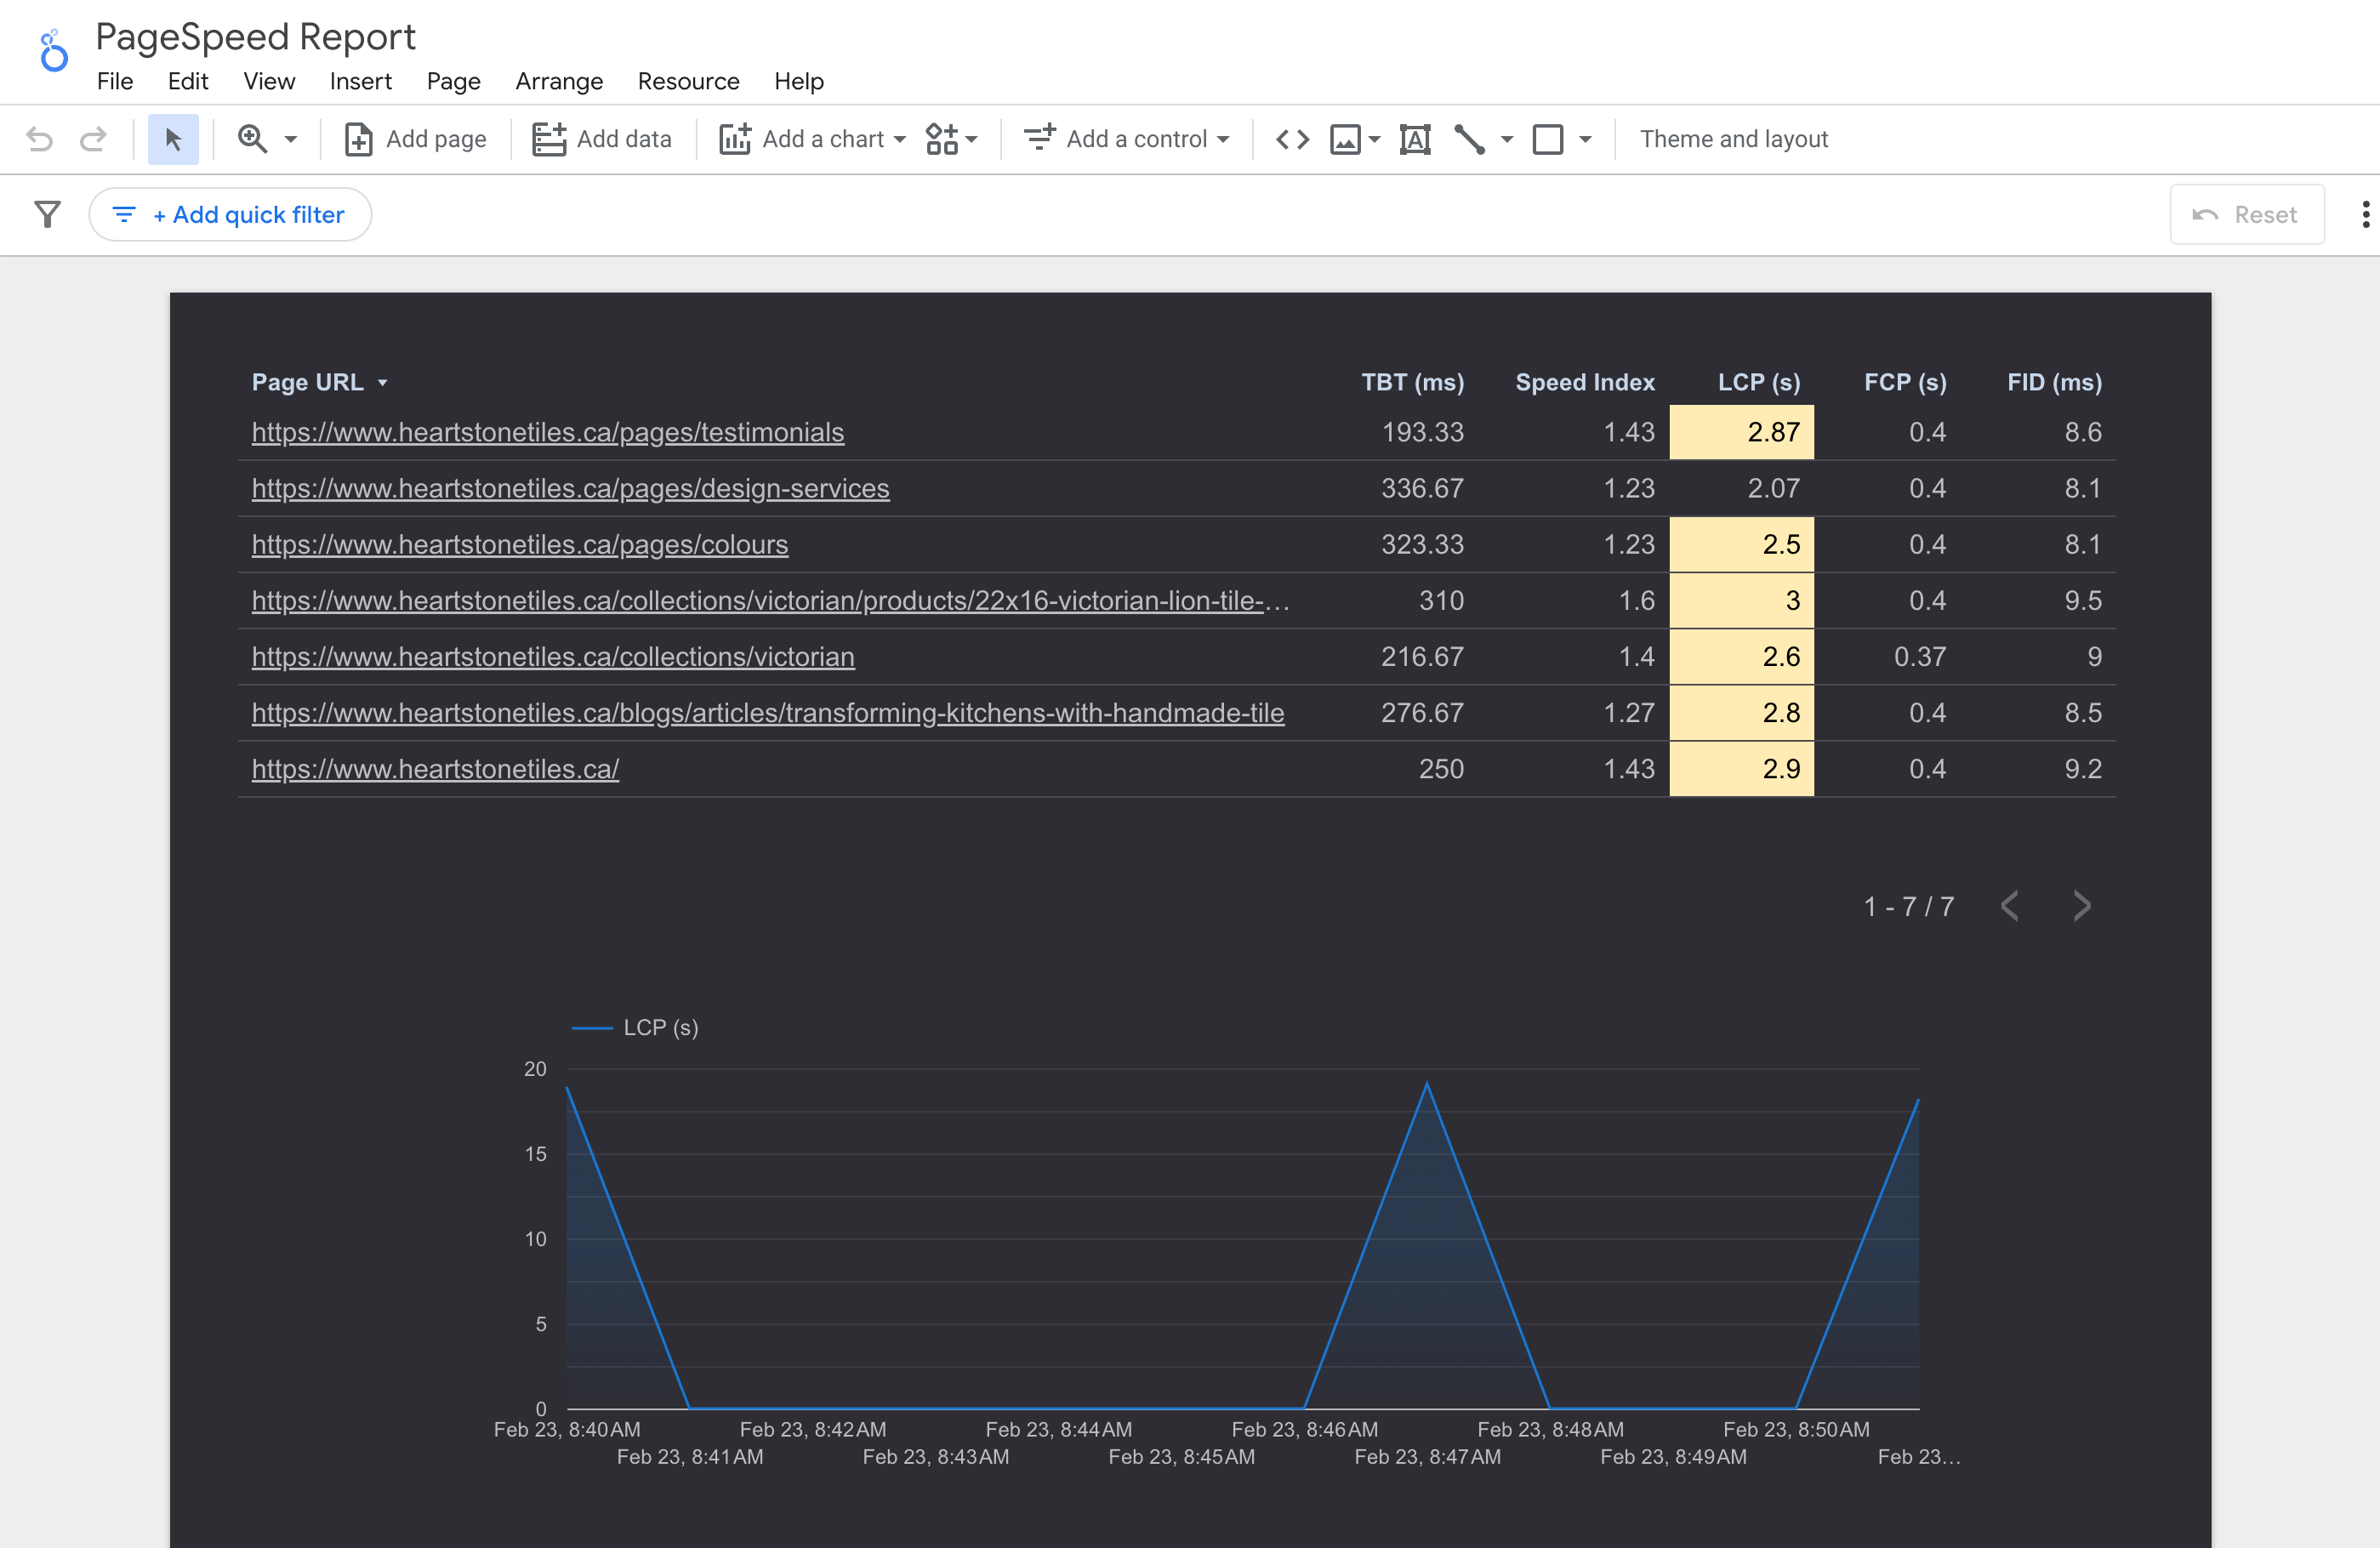This screenshot has height=1548, width=2380.
Task: Click the TBT (ms) column header
Action: coord(1412,382)
